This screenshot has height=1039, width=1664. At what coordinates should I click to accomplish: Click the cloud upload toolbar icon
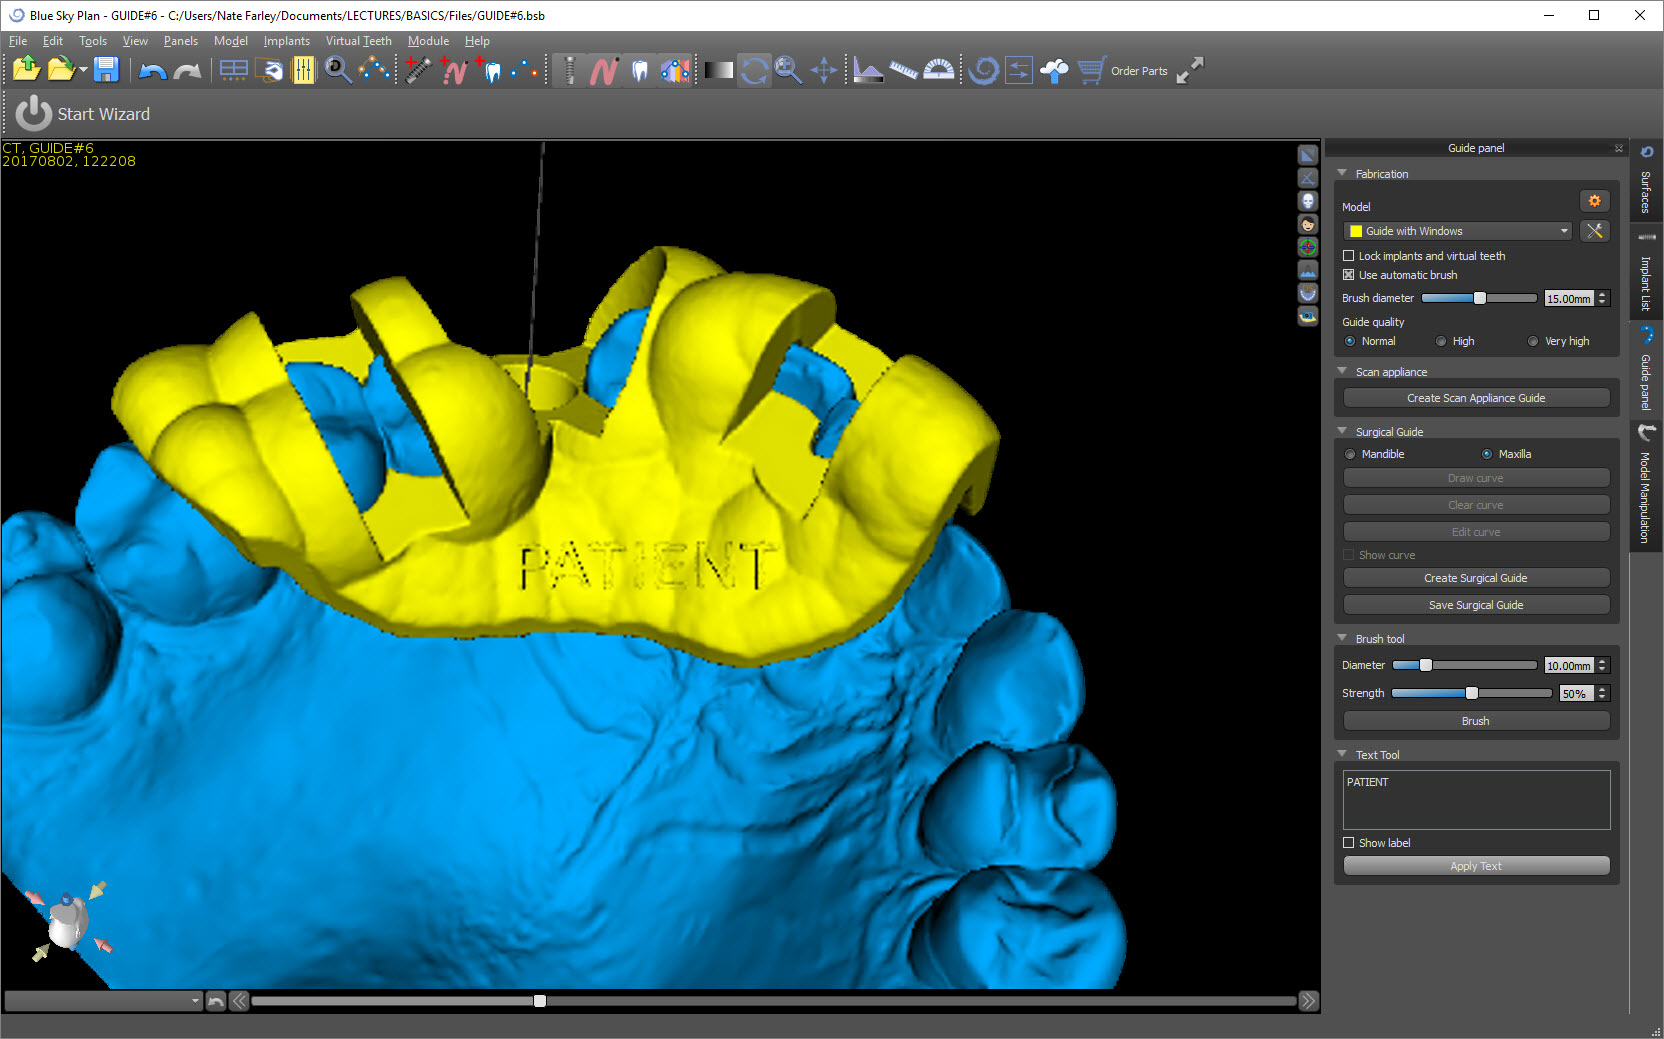[1054, 70]
